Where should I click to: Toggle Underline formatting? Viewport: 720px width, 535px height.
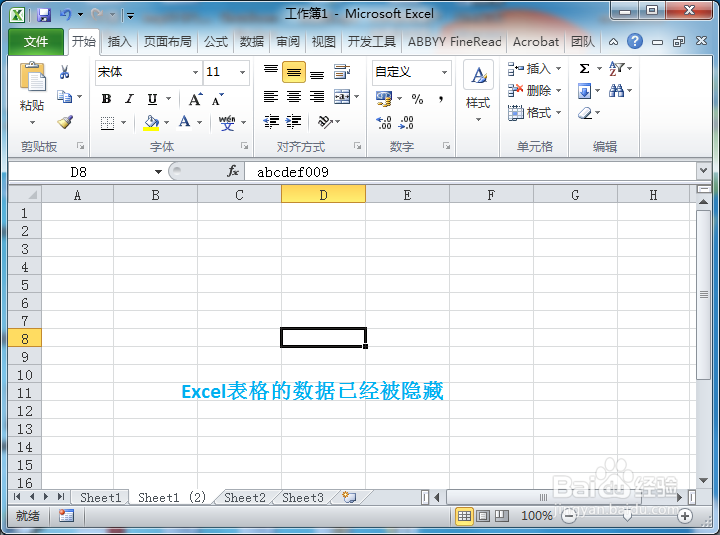152,99
